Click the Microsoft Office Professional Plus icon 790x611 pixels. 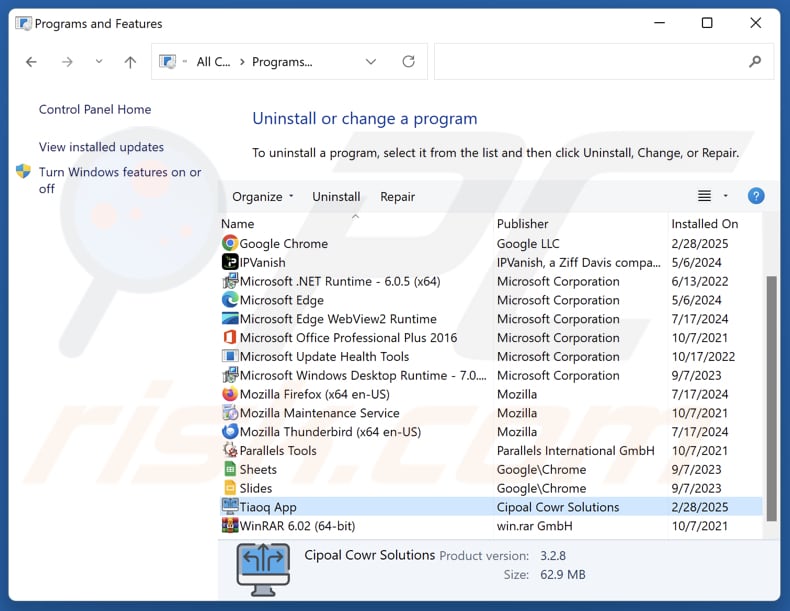(x=230, y=337)
